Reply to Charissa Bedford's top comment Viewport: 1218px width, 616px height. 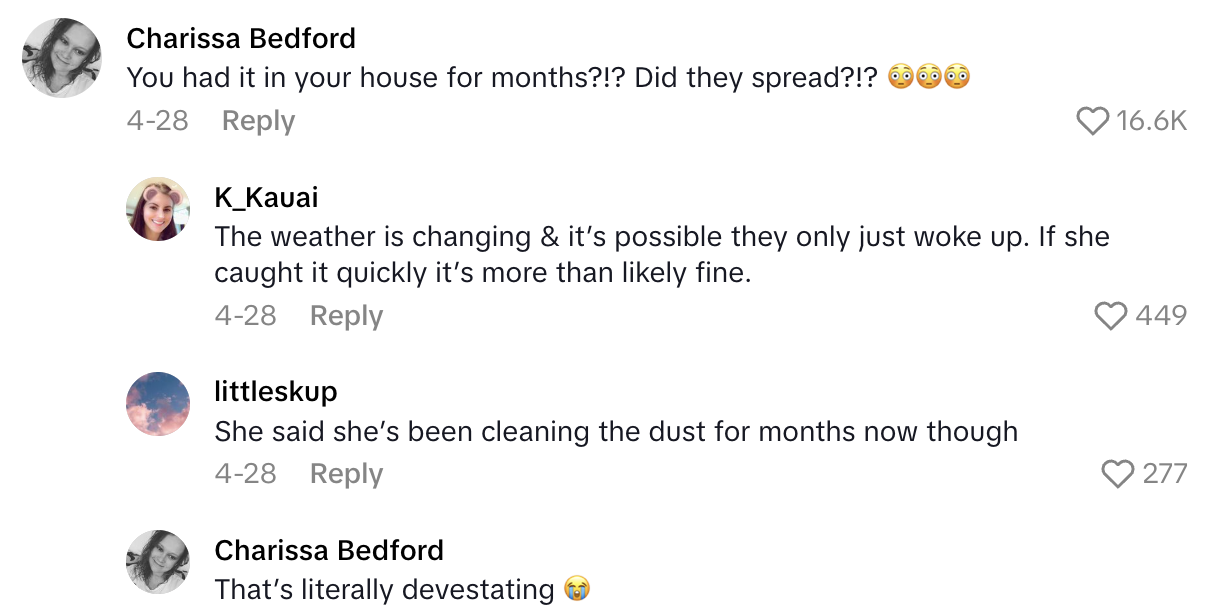(258, 121)
